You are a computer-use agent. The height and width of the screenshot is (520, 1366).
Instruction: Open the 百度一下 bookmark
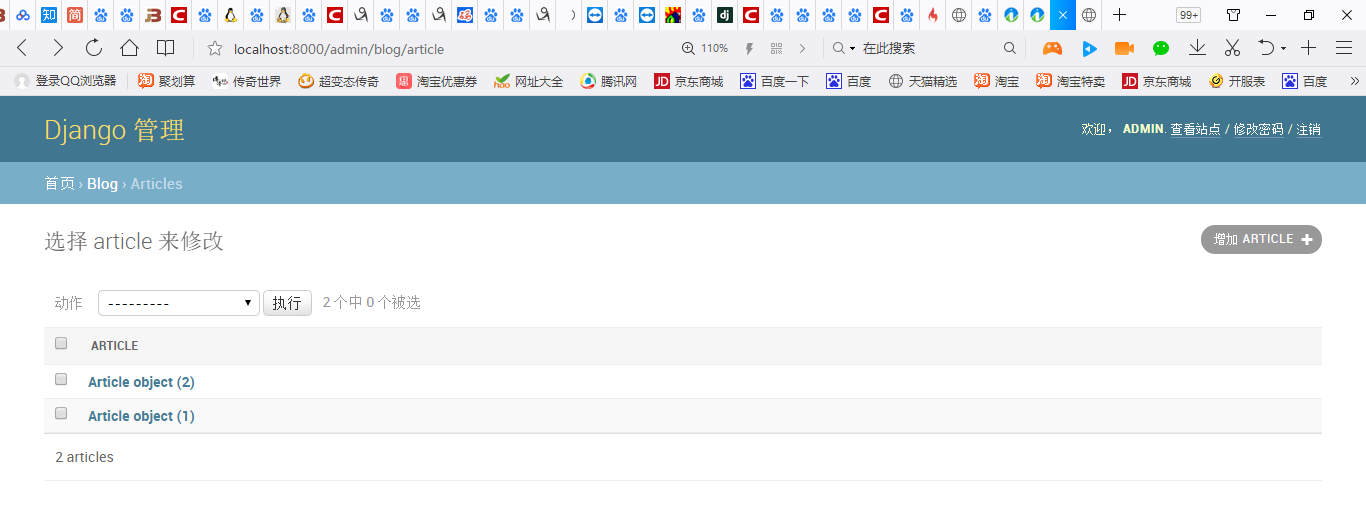tap(774, 81)
